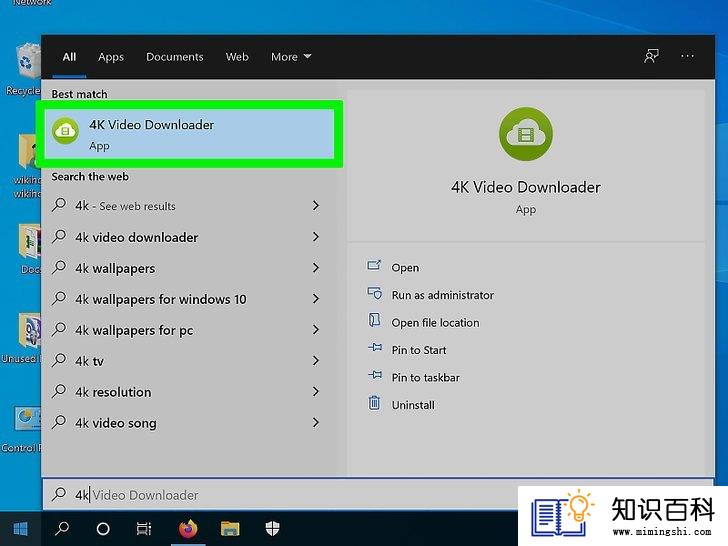The image size is (728, 546).
Task: Select '4k tv' web suggestion
Action: pyautogui.click(x=188, y=361)
